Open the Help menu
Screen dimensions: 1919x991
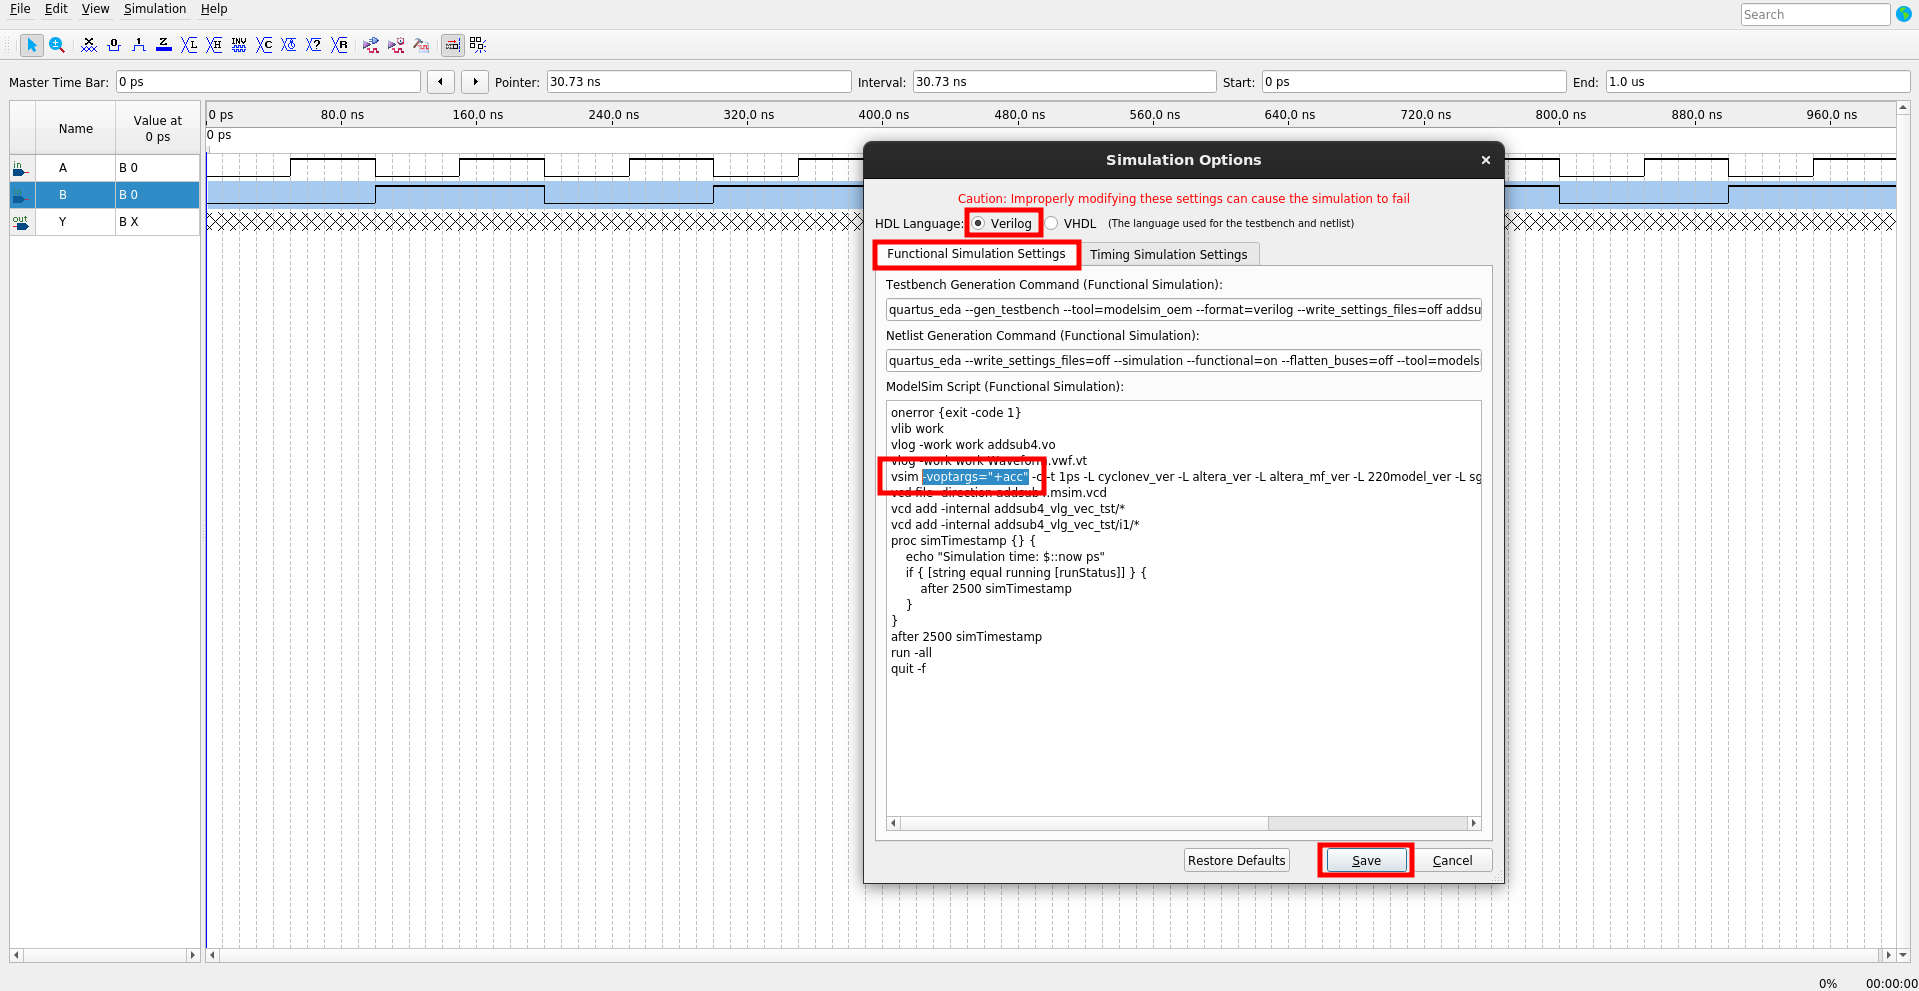214,9
